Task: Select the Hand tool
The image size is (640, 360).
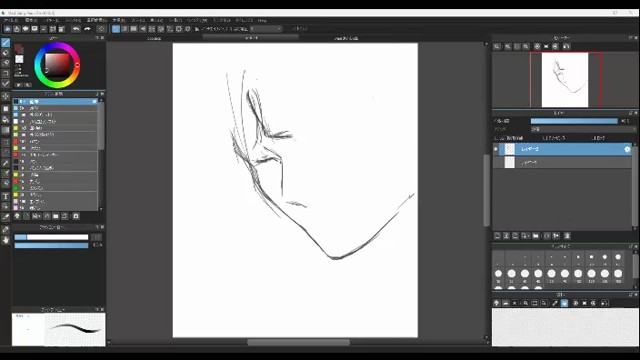Action: pos(6,240)
